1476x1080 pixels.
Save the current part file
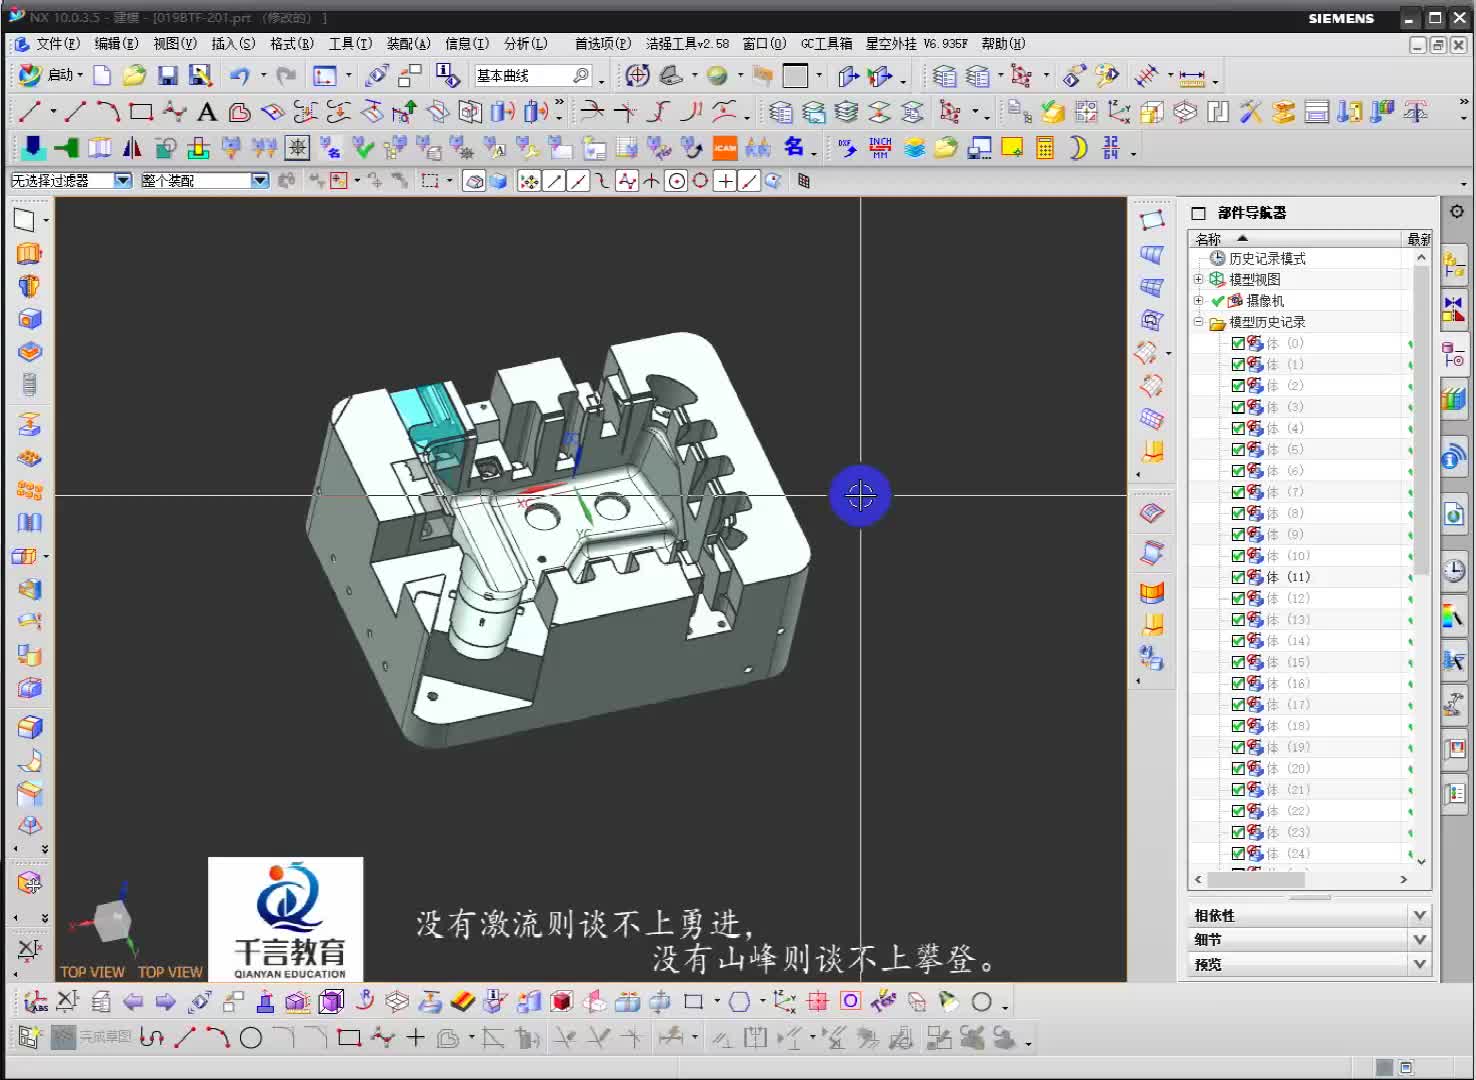click(168, 75)
